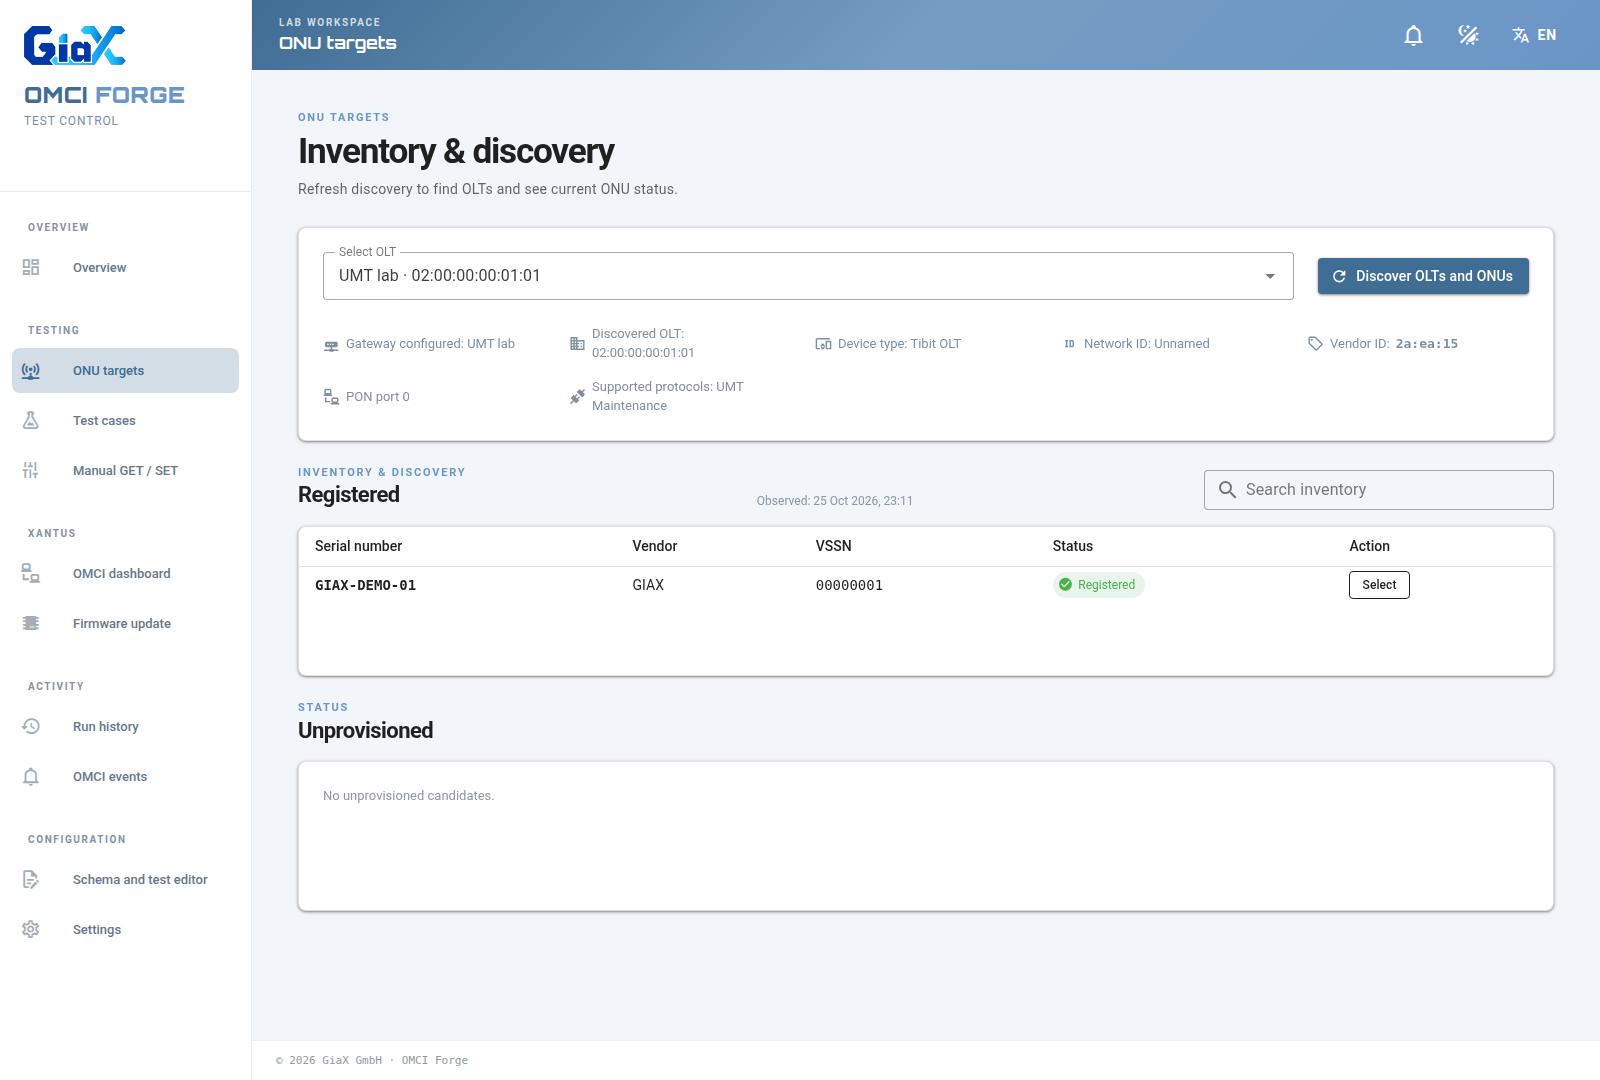Viewport: 1600px width, 1080px height.
Task: Click the ONU targets antenna icon
Action: tap(31, 370)
